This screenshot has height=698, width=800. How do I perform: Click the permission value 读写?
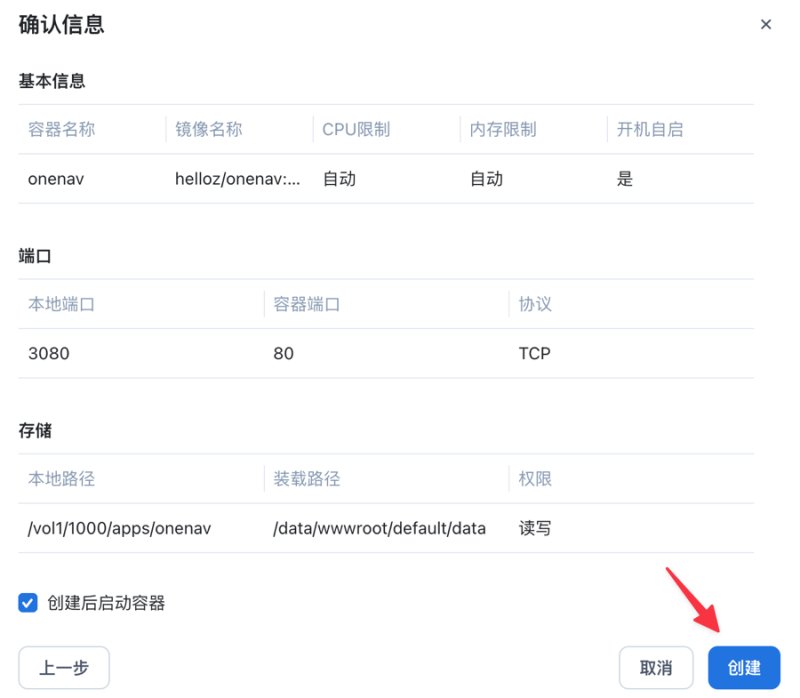coord(535,528)
